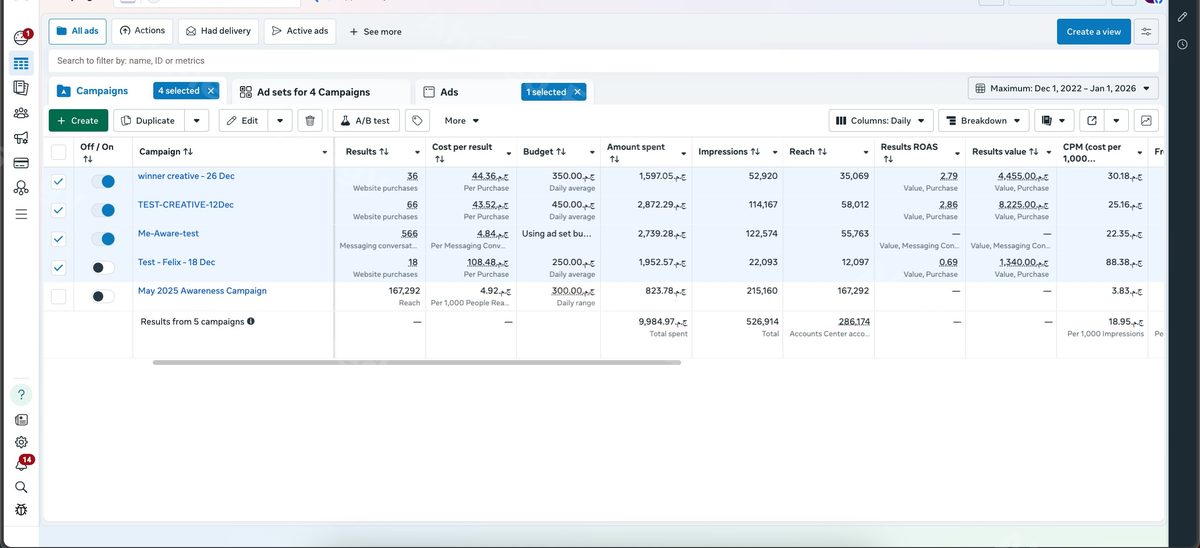Click the A/B test button
1200x548 pixels.
(x=366, y=121)
